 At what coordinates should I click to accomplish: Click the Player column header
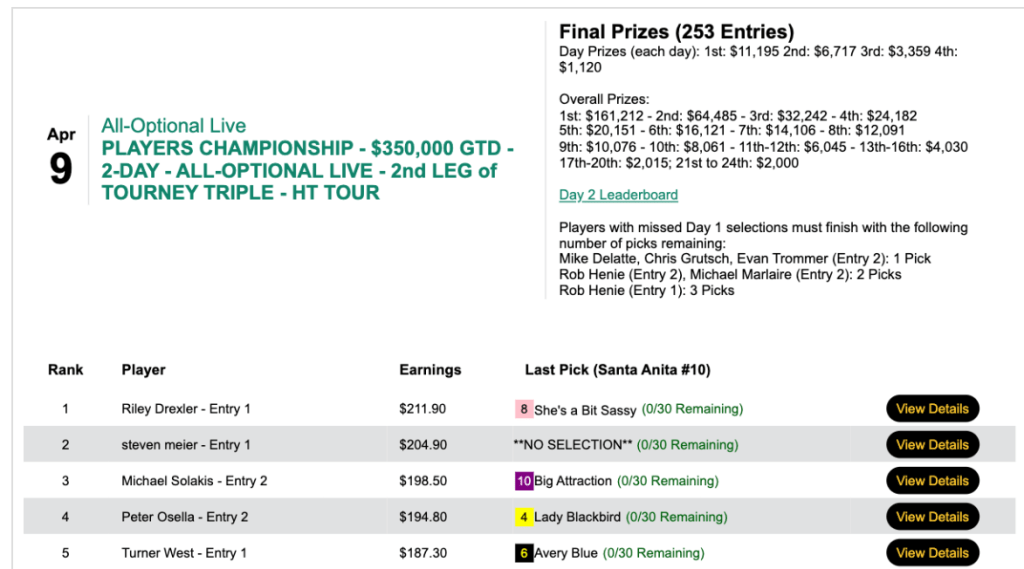coord(143,370)
